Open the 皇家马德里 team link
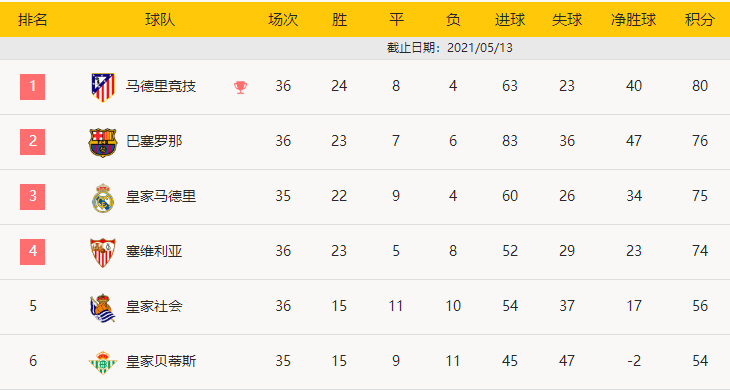Viewport: 730px width, 390px height. 161,196
